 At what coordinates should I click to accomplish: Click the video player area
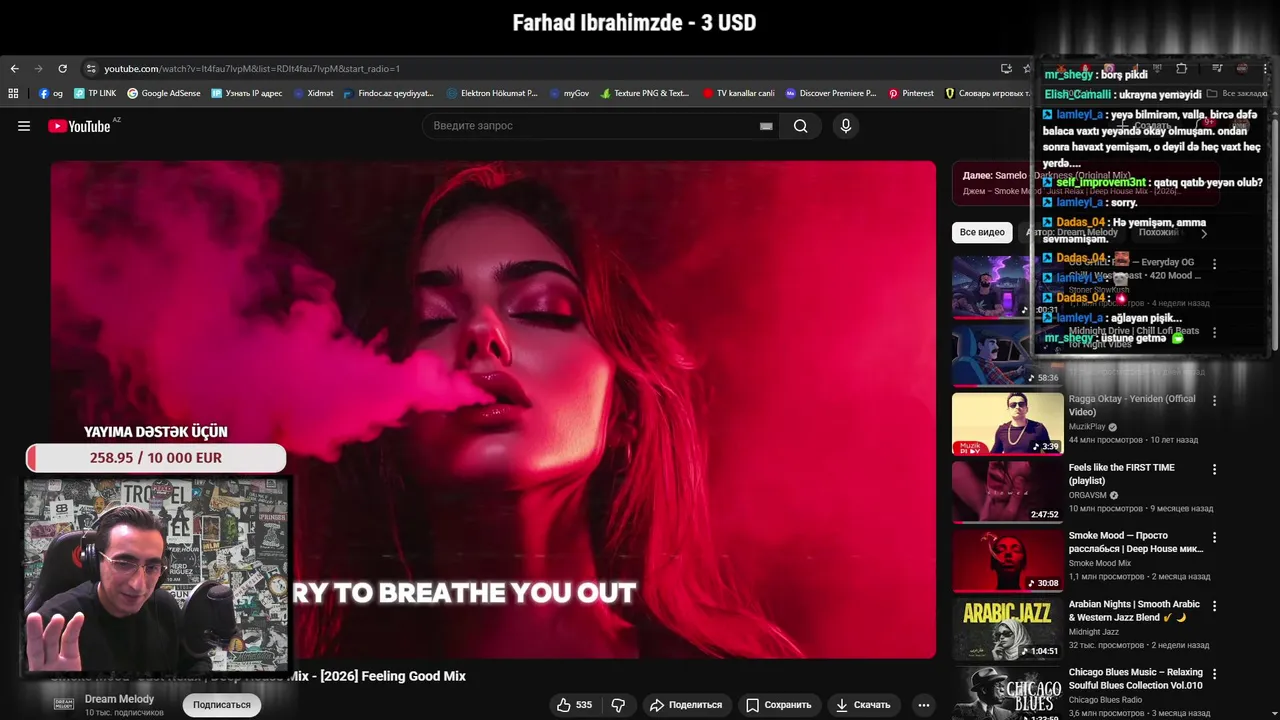click(493, 410)
